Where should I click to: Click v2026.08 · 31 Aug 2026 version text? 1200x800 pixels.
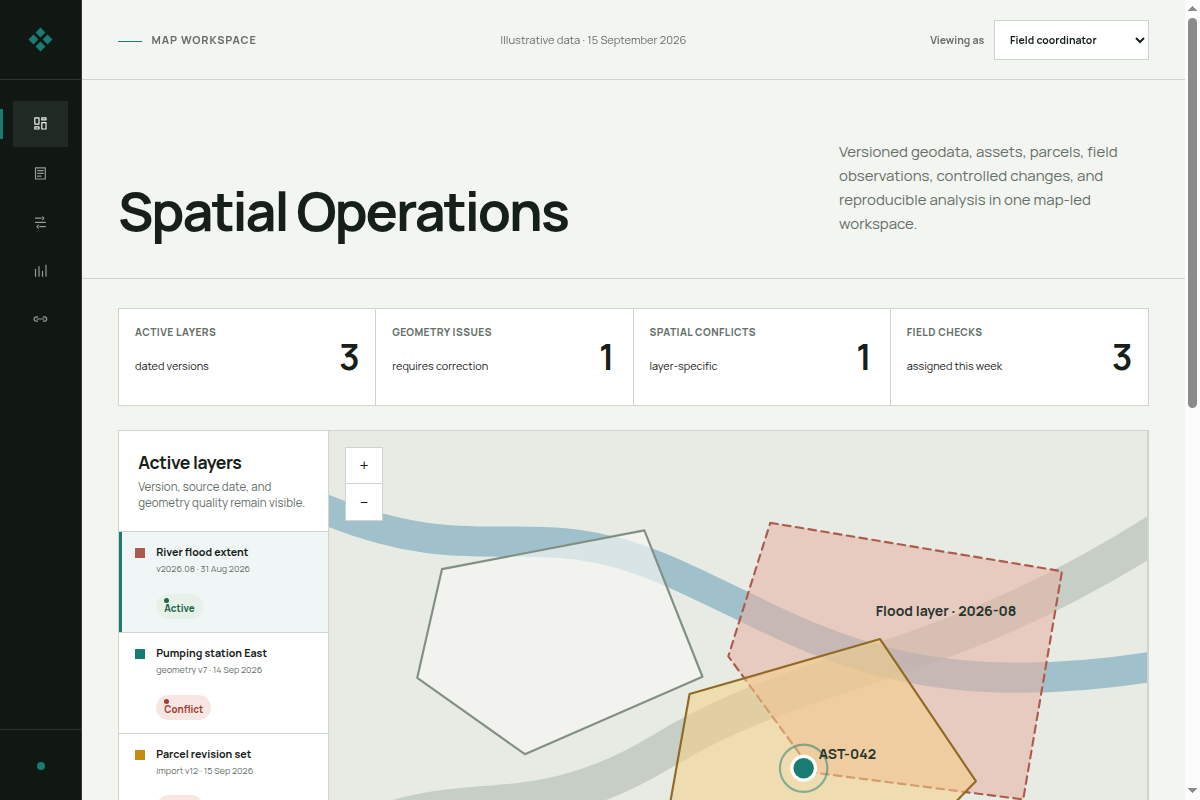tap(203, 569)
